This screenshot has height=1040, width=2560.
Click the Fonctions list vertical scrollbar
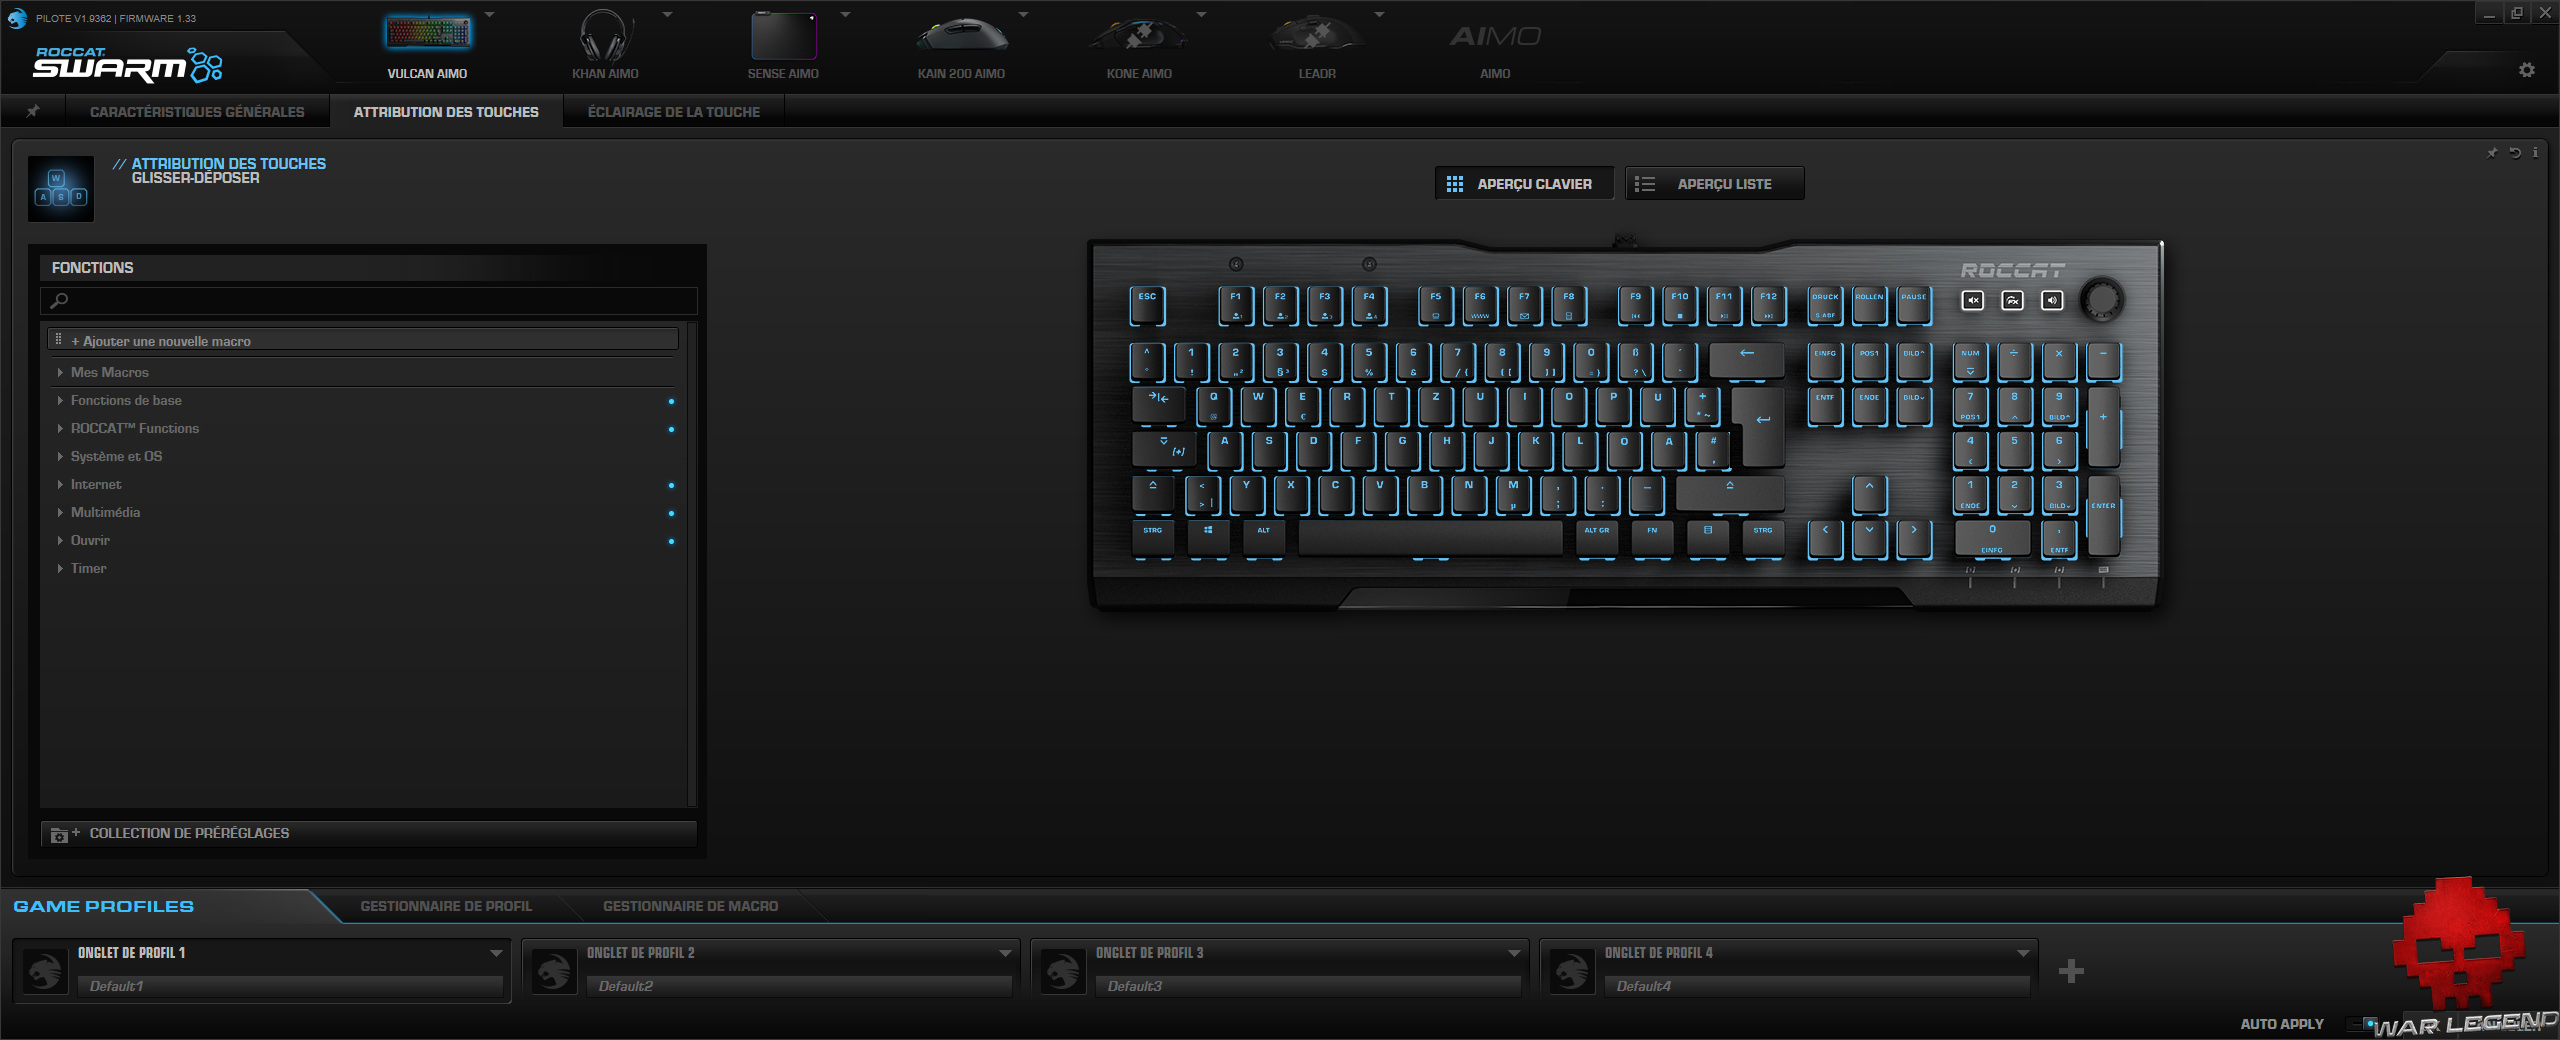coord(692,563)
